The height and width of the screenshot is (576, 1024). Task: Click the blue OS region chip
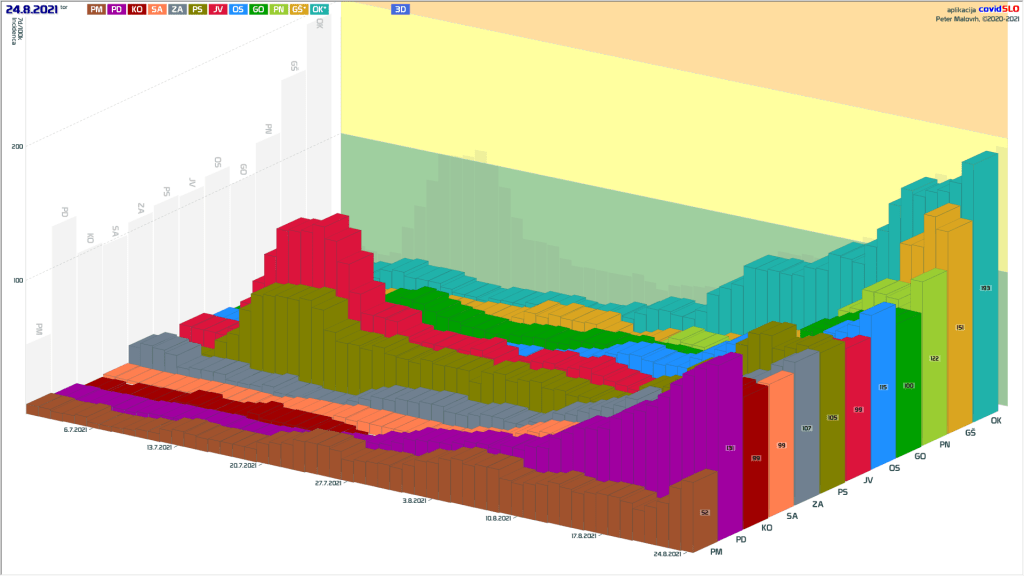(x=238, y=8)
